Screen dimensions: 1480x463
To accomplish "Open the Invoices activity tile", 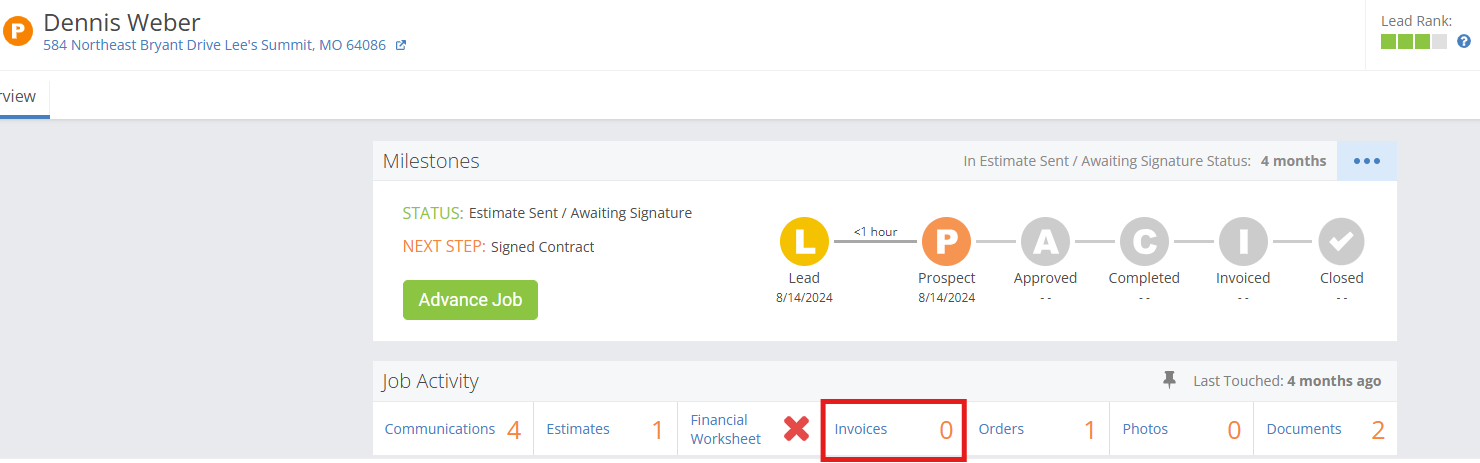I will (x=894, y=430).
